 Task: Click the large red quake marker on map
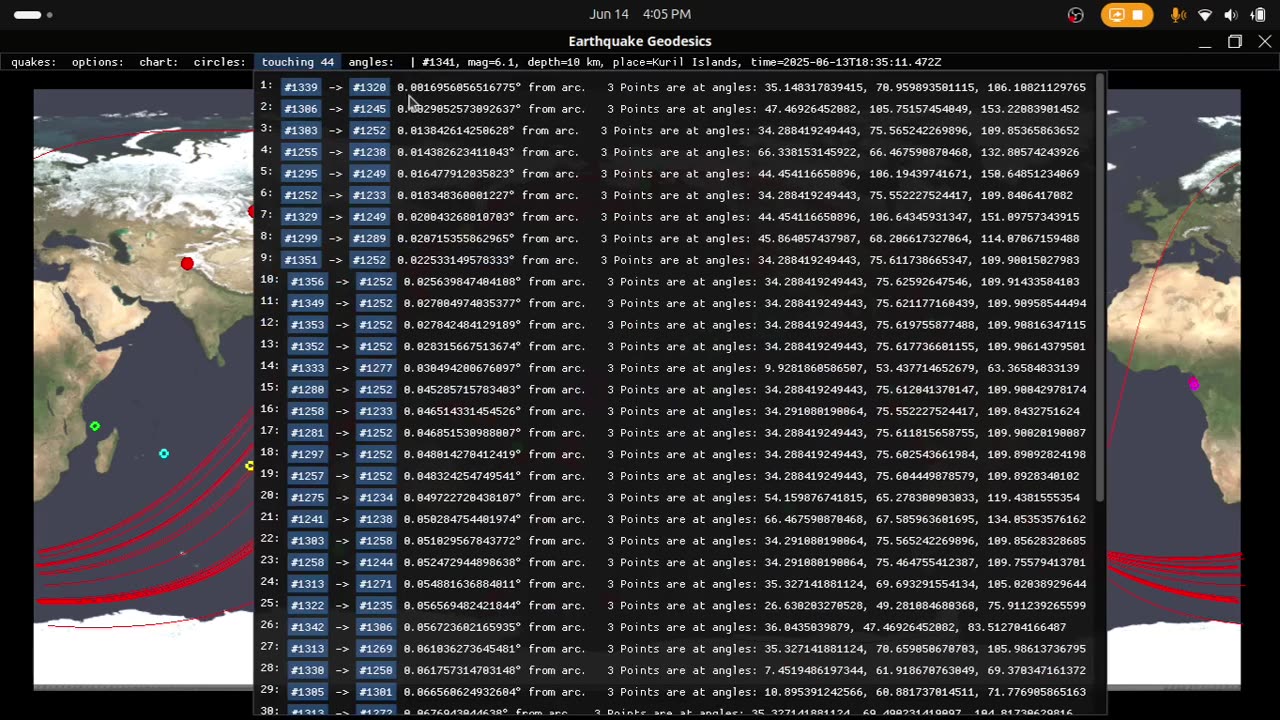click(x=187, y=263)
